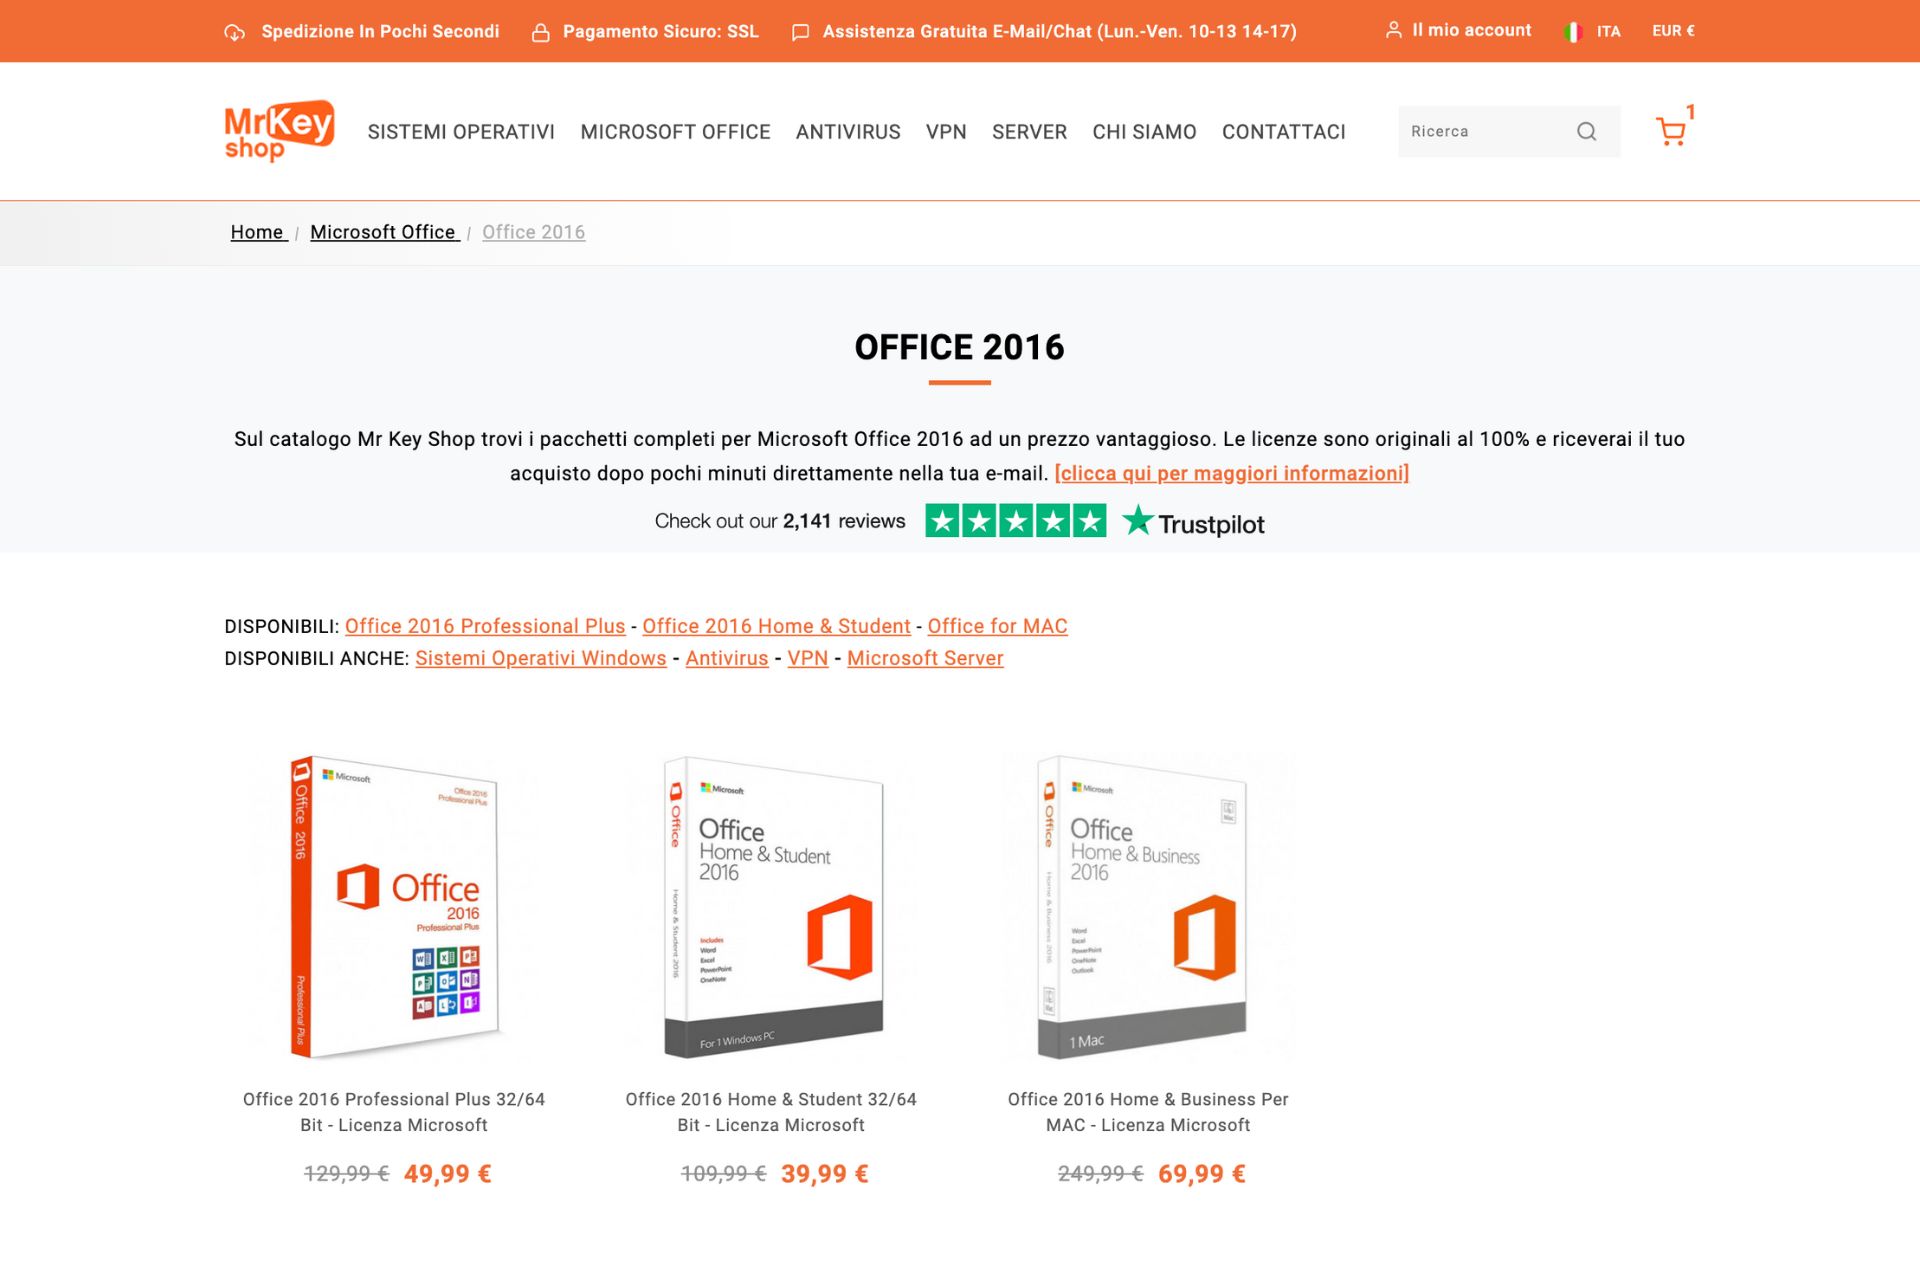Click the crossed-out 109,99 € price

(x=723, y=1174)
